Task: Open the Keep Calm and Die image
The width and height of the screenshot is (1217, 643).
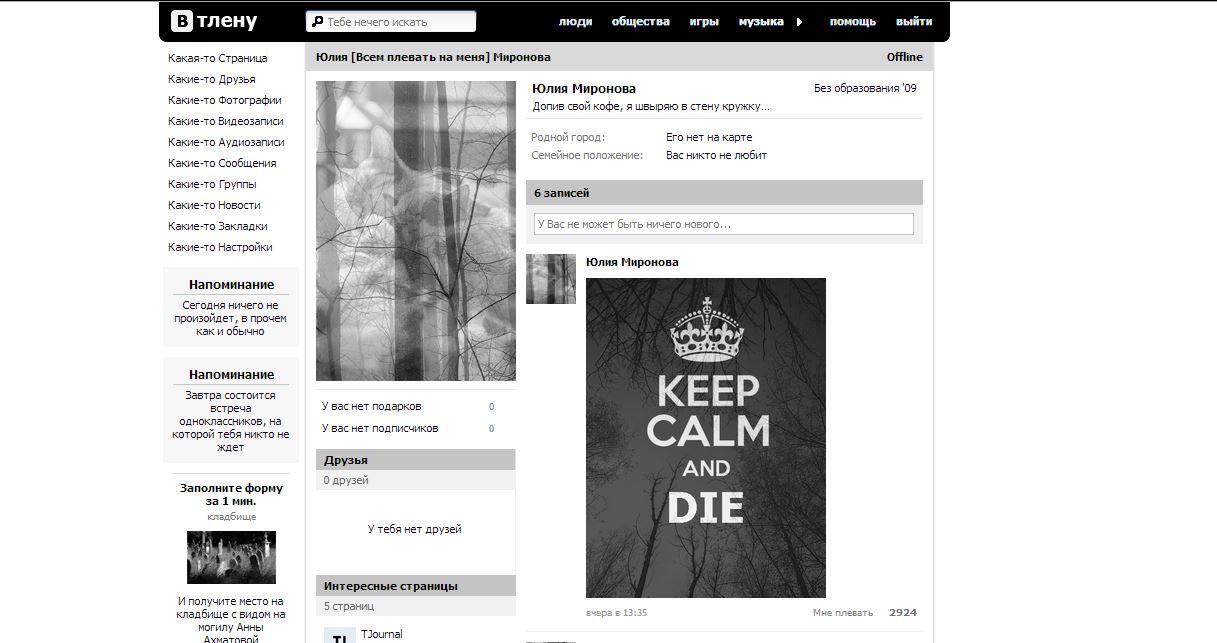Action: click(706, 438)
